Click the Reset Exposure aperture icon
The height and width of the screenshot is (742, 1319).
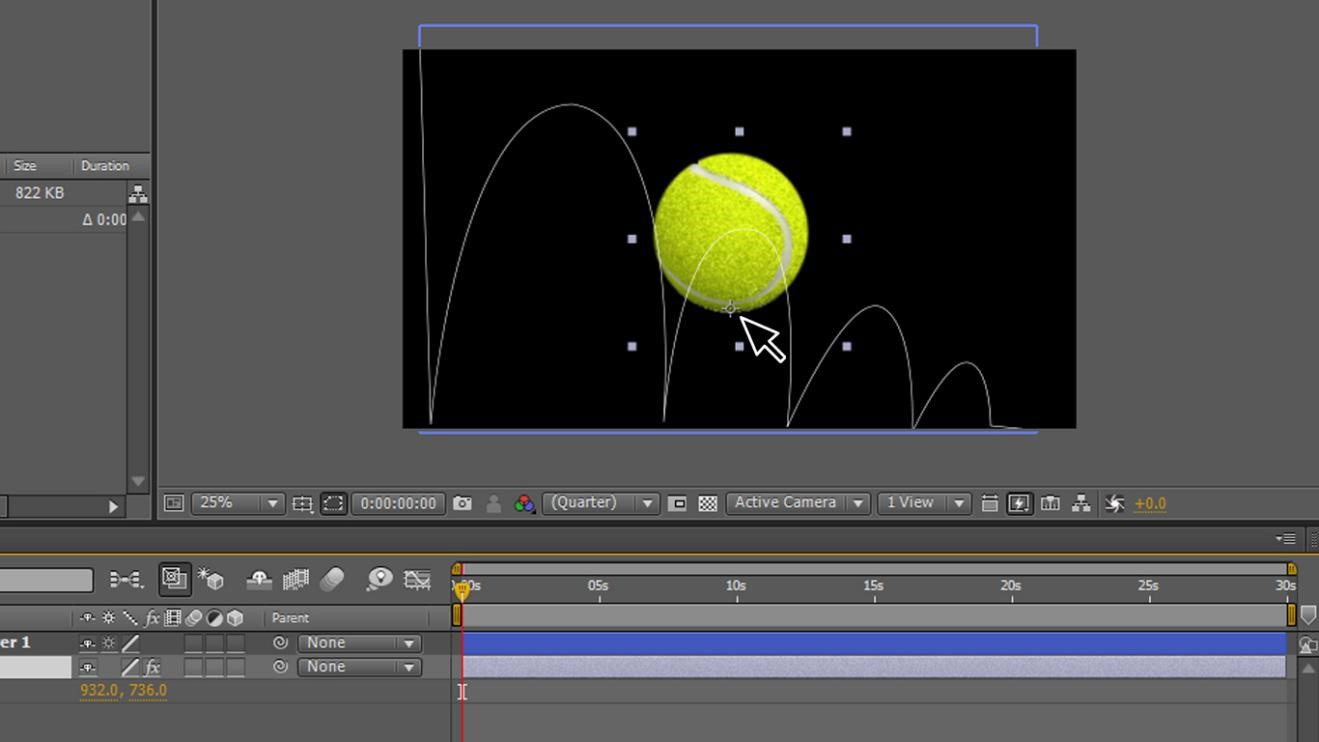(1114, 504)
